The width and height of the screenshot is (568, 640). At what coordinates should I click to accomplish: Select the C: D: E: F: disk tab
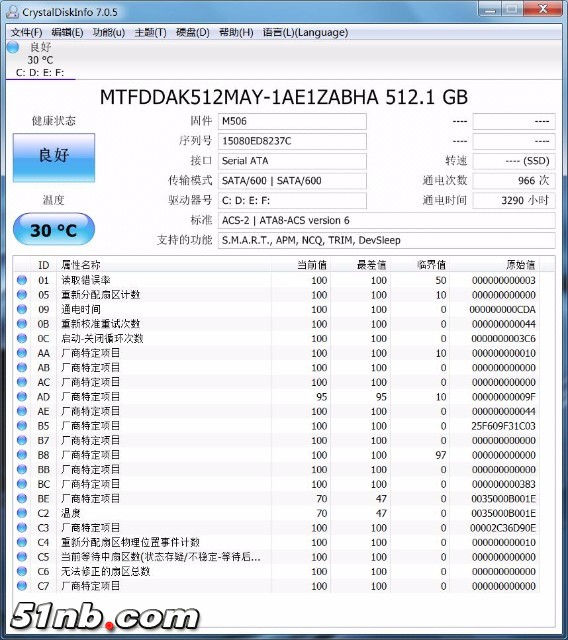pyautogui.click(x=40, y=73)
